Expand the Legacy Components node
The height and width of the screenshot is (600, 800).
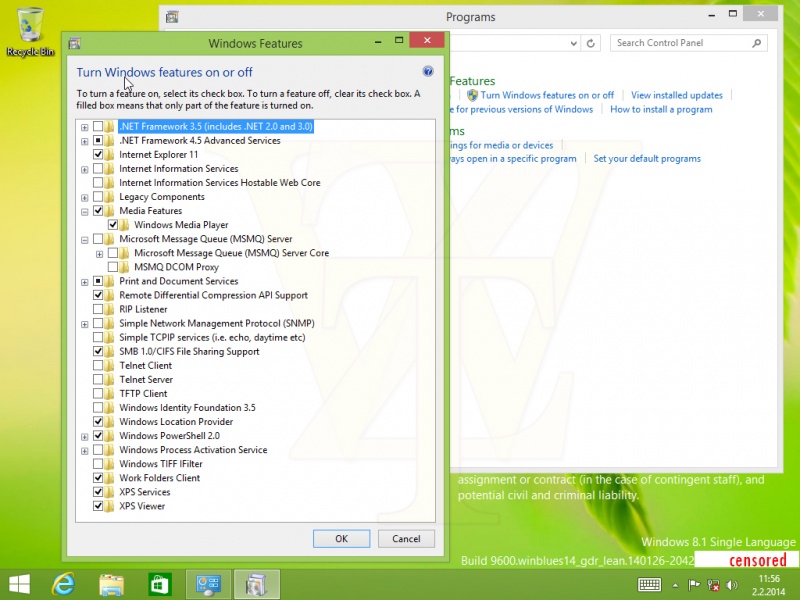85,197
